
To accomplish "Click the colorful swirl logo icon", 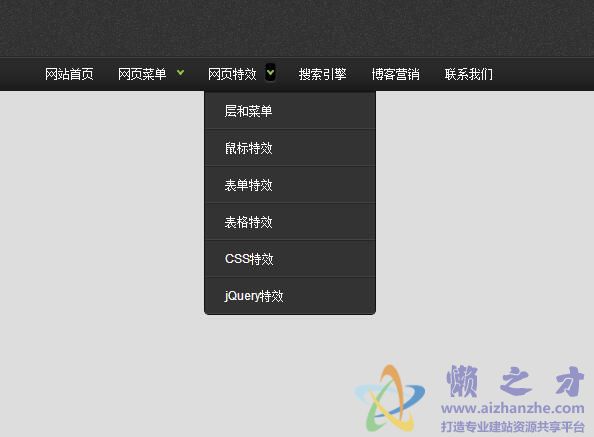I will 390,398.
